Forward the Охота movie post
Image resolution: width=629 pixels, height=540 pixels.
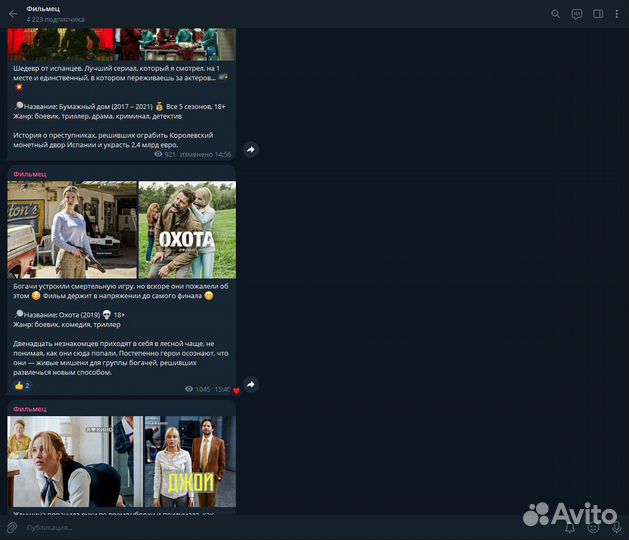click(251, 384)
